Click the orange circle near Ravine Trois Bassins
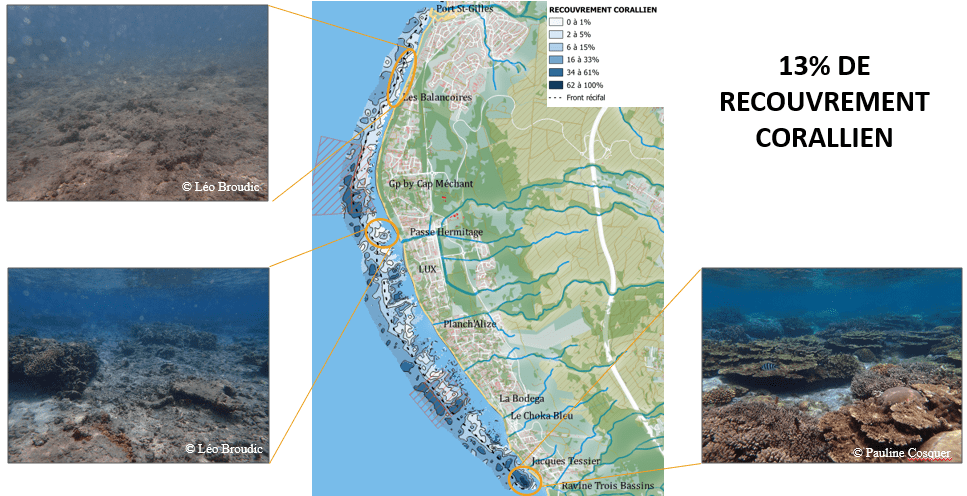The image size is (967, 496). coord(523,480)
